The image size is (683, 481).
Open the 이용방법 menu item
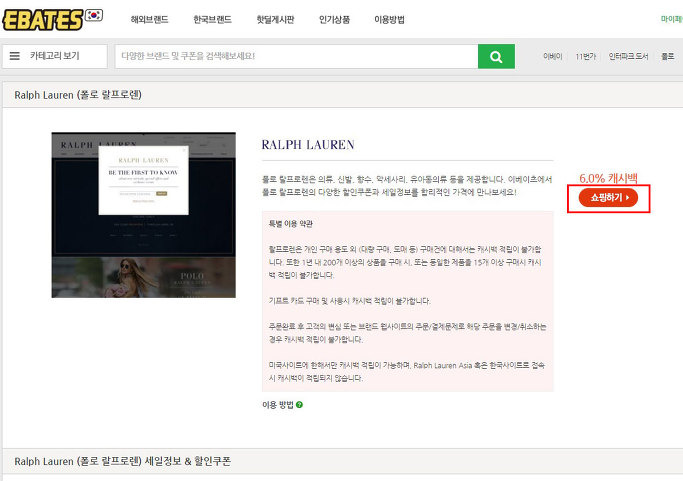pyautogui.click(x=389, y=20)
